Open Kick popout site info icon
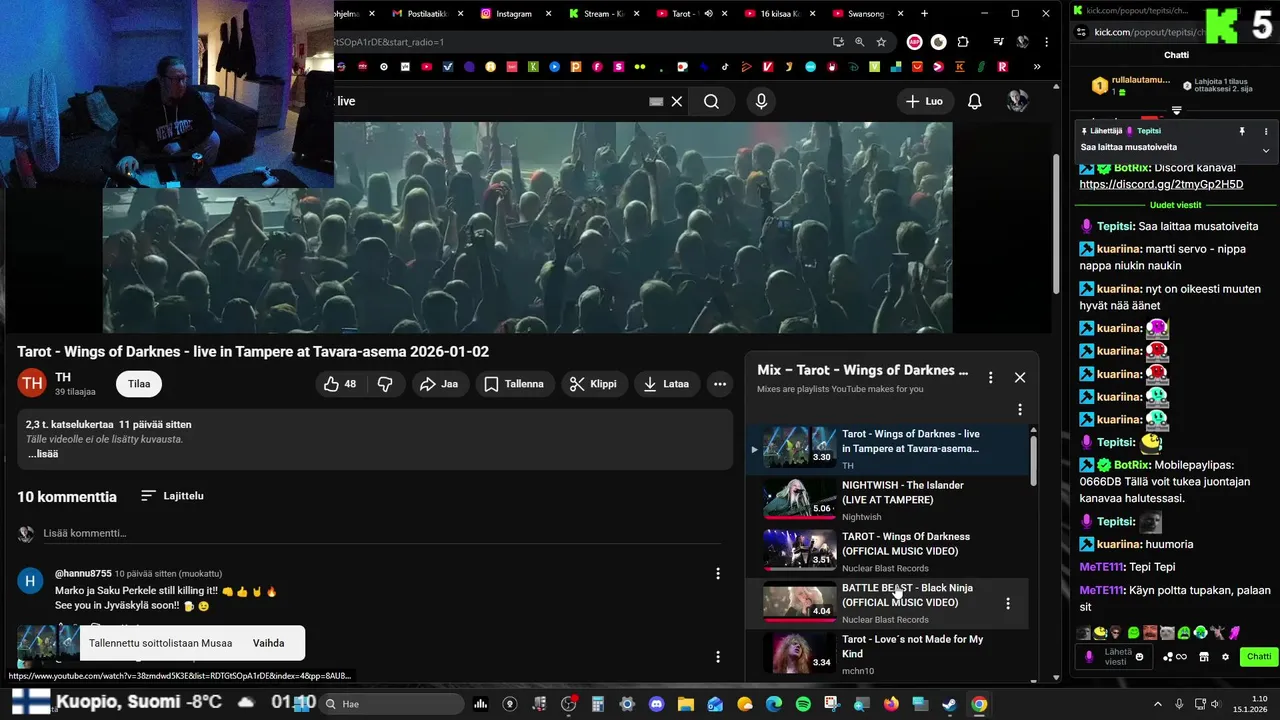Viewport: 1280px width, 720px height. click(x=1081, y=32)
